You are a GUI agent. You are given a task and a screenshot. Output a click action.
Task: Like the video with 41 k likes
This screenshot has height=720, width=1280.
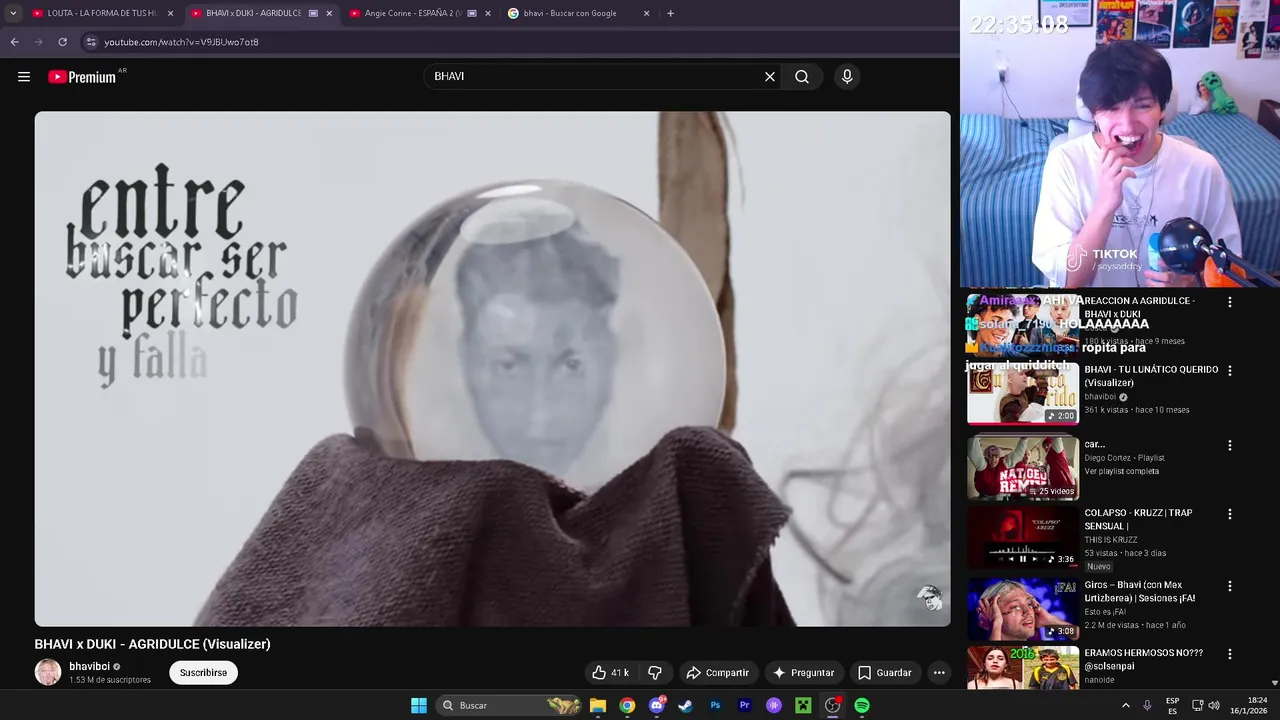click(x=609, y=673)
